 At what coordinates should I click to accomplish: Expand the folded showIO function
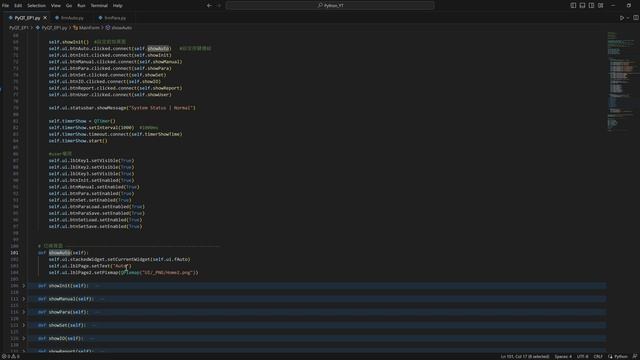tap(24, 338)
